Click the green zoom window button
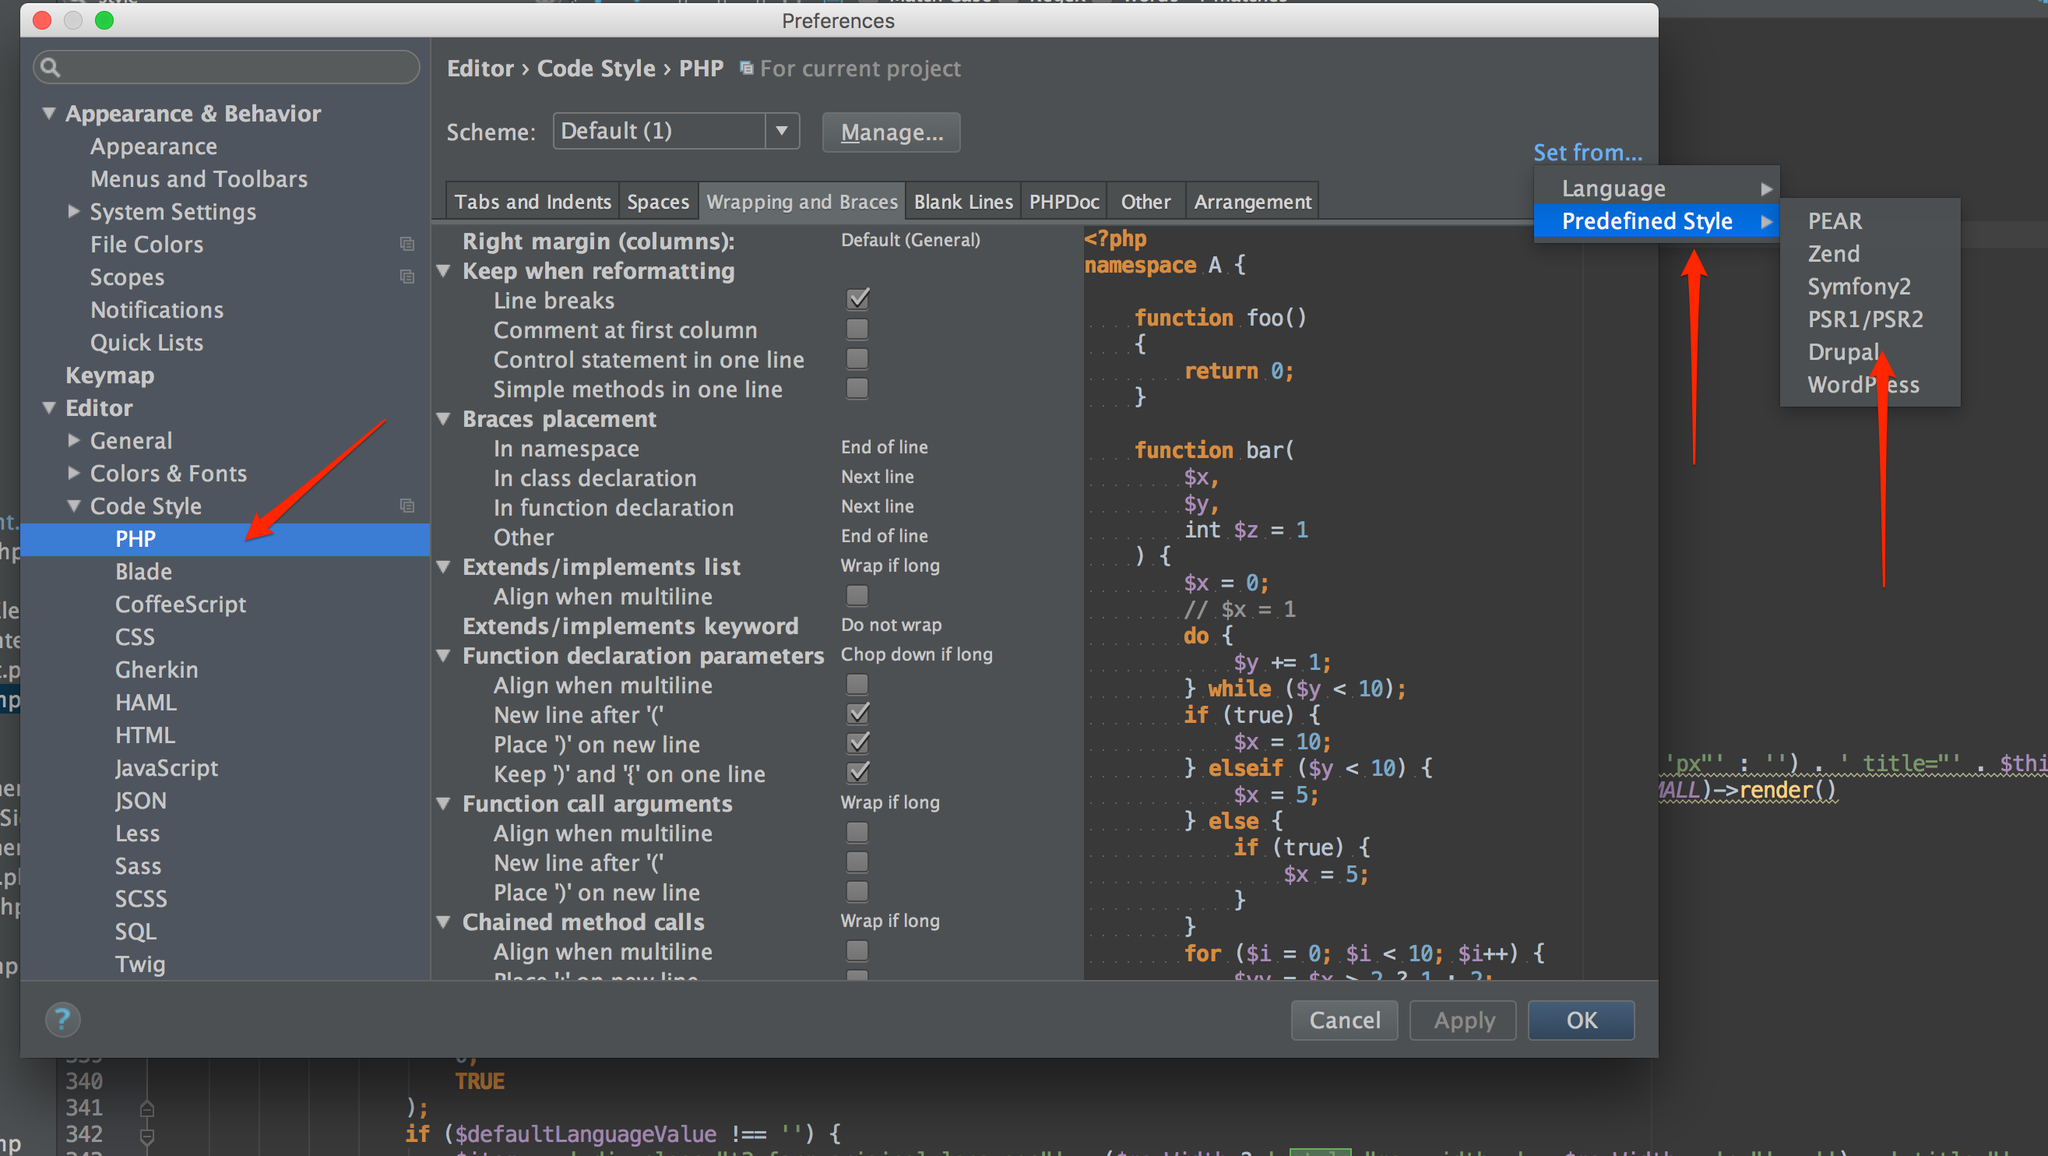Screen dimensions: 2048x1156 pyautogui.click(x=104, y=20)
